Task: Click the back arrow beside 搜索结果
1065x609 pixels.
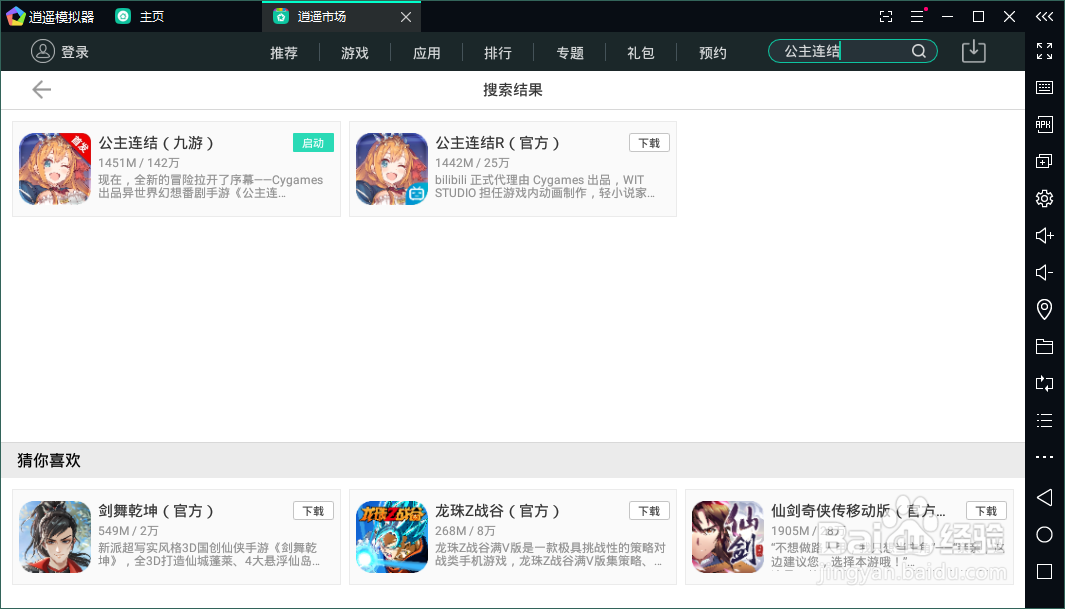Action: point(41,90)
